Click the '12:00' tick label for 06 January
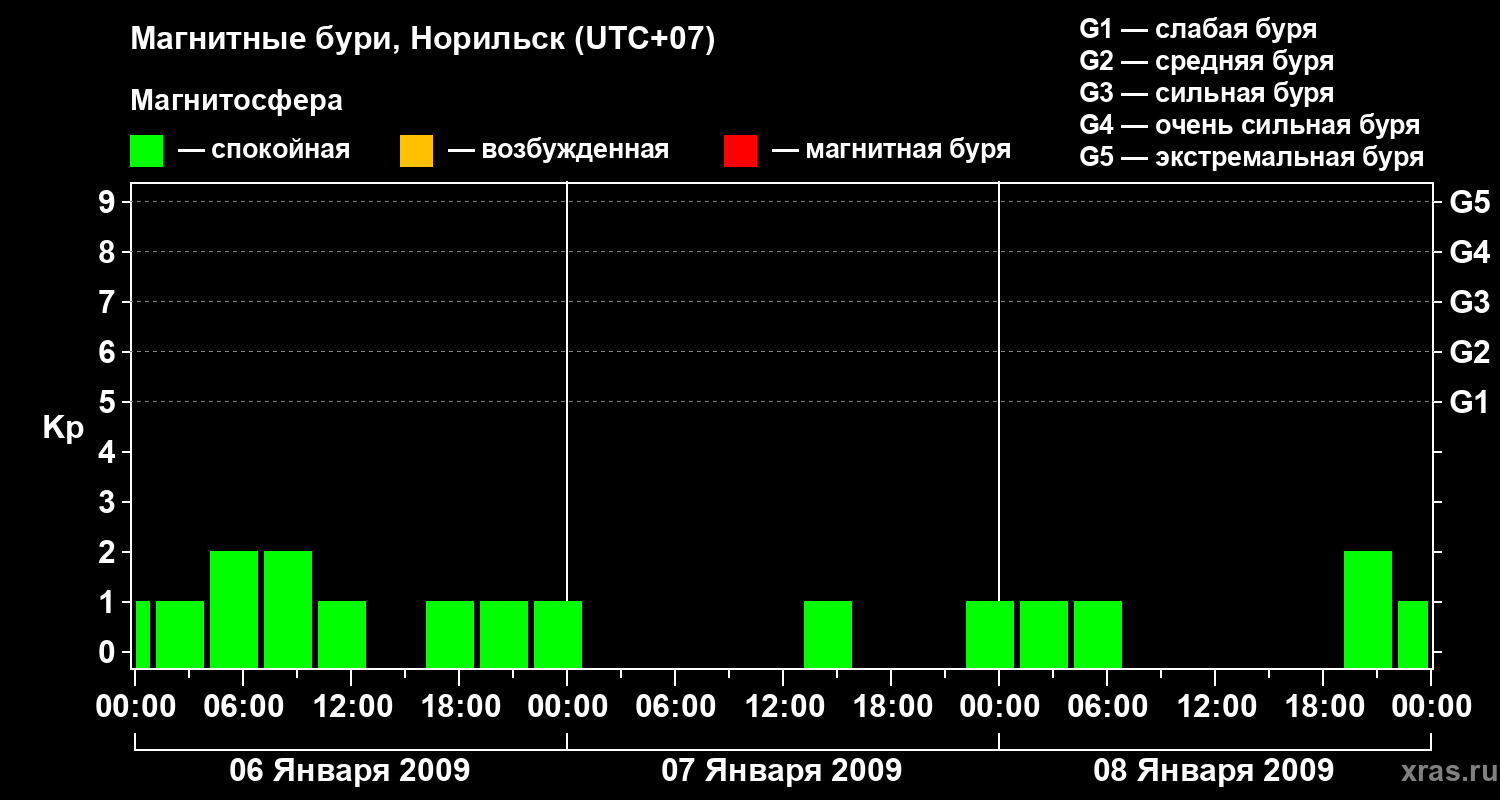This screenshot has width=1500, height=800. coord(351,707)
